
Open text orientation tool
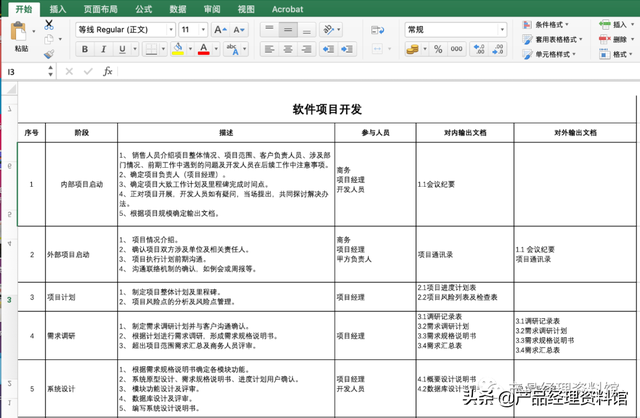coord(328,29)
